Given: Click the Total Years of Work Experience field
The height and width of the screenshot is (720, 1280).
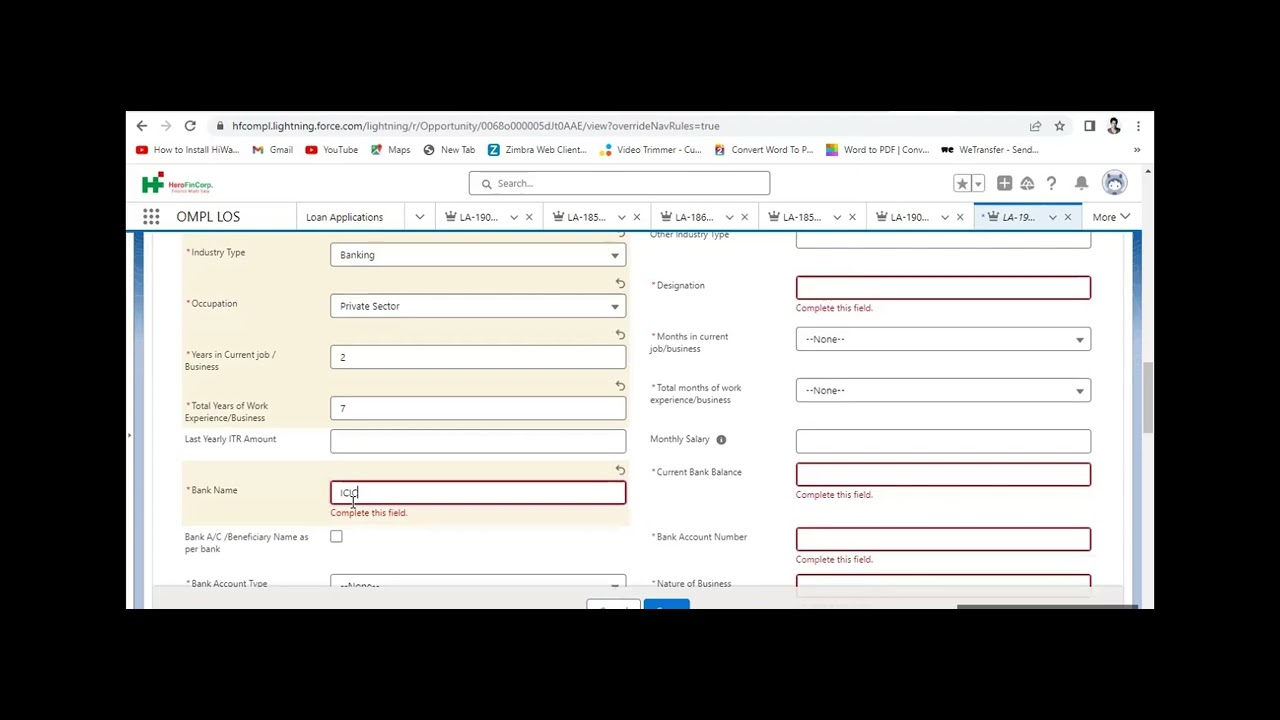Looking at the screenshot, I should pyautogui.click(x=478, y=408).
